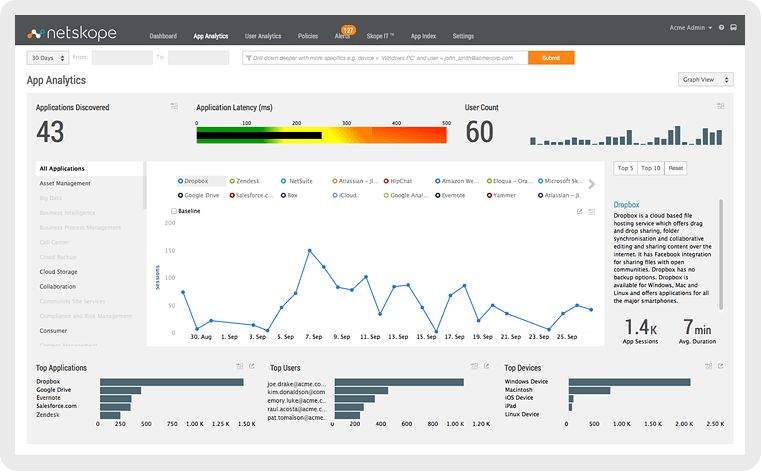
Task: Toggle HipChat series in legend
Action: [398, 181]
